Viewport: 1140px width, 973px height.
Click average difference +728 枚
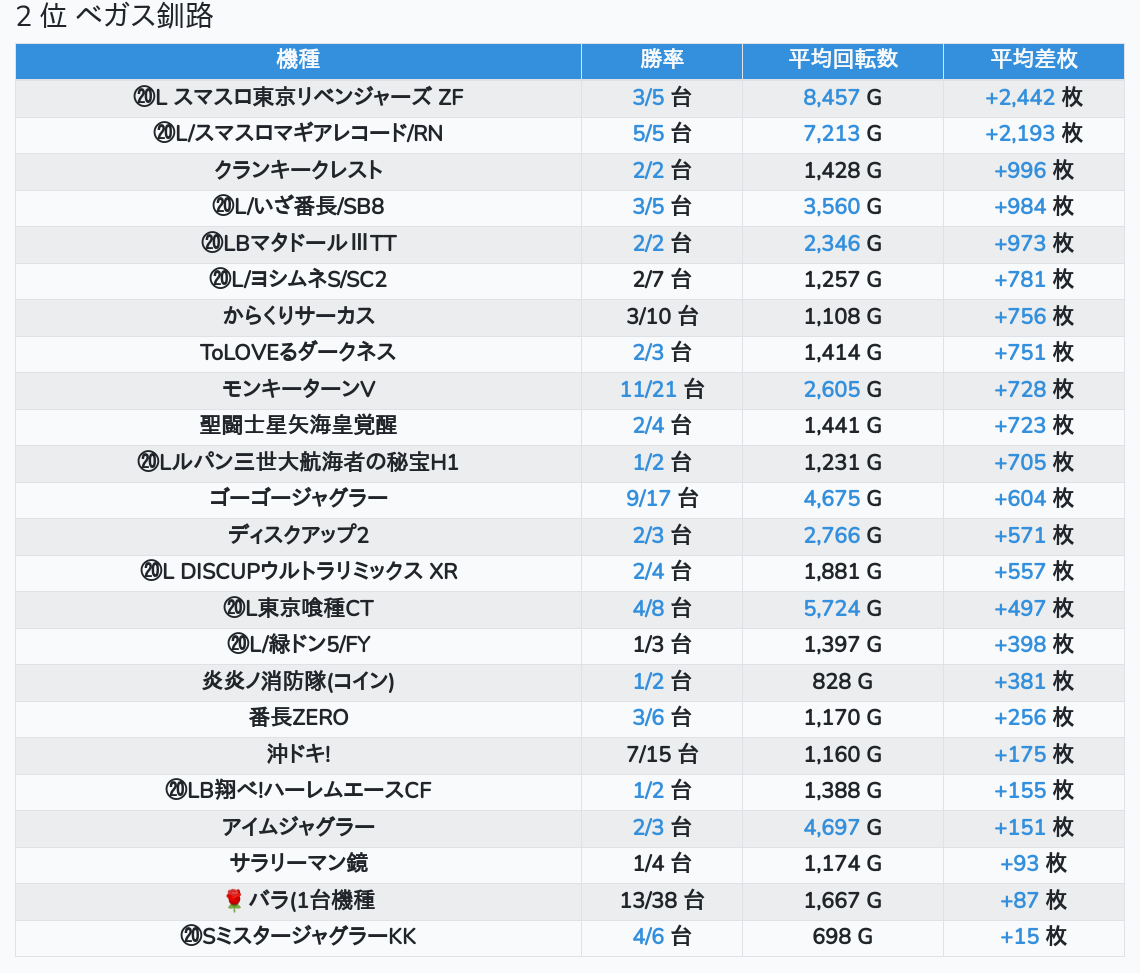click(1034, 389)
